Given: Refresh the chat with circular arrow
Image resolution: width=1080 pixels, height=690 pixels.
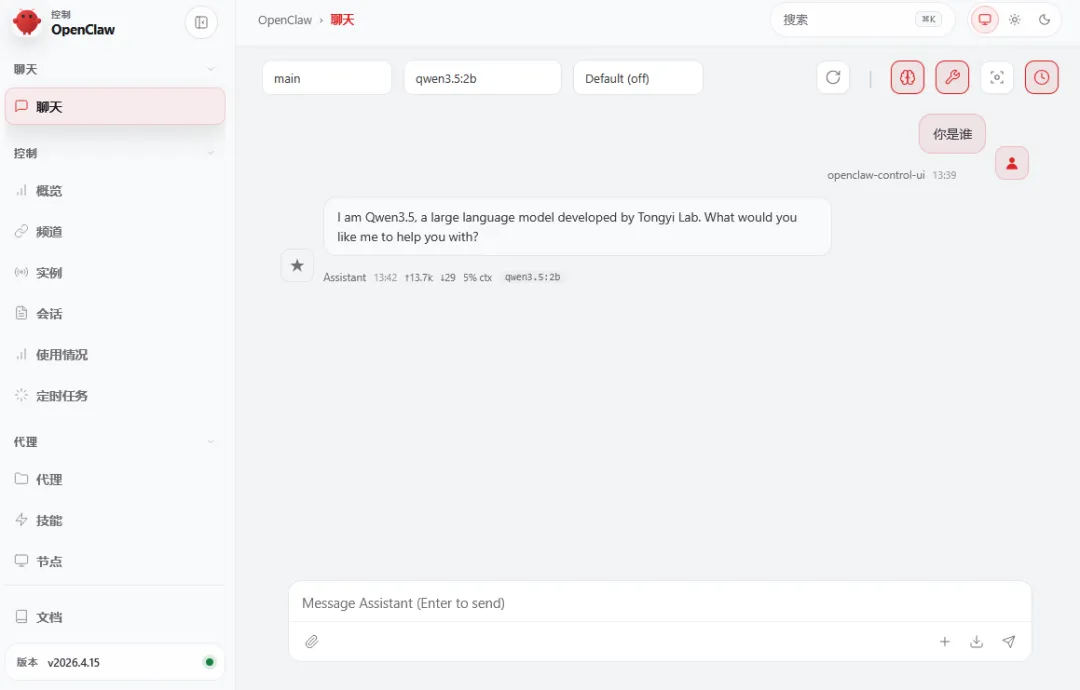Looking at the screenshot, I should 833,77.
